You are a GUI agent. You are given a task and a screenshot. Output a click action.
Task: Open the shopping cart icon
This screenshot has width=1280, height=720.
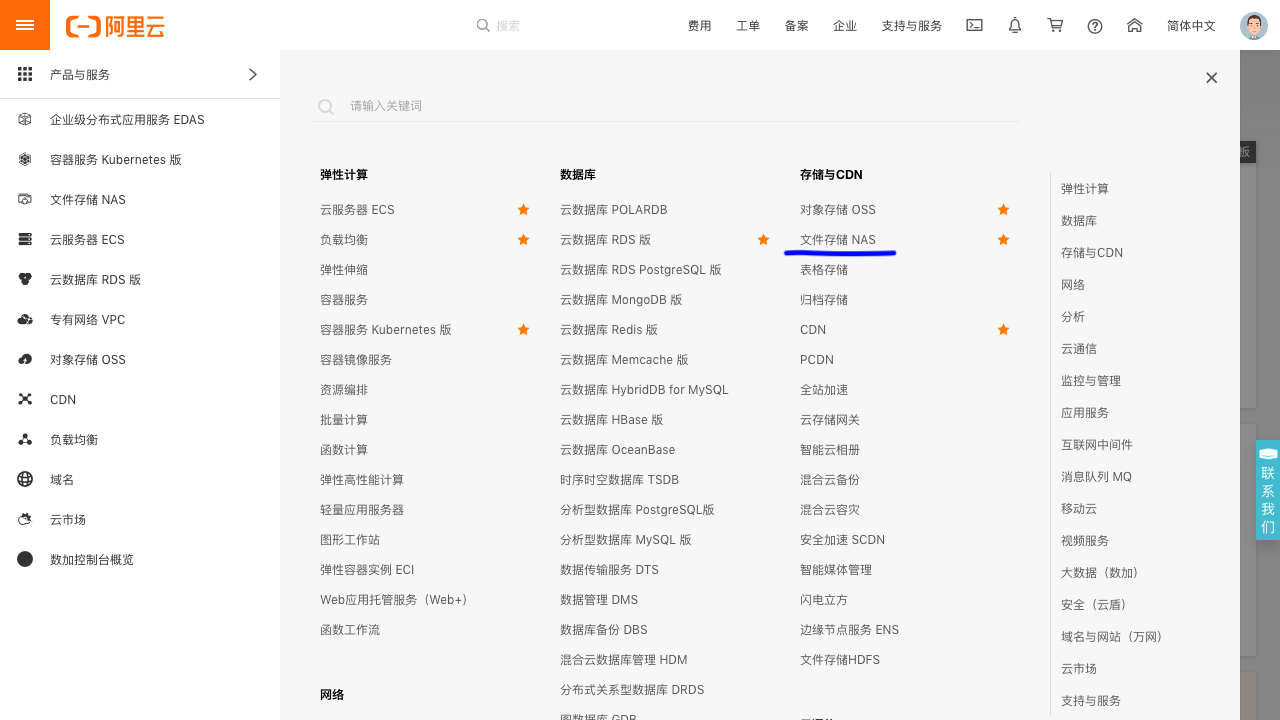[1054, 25]
